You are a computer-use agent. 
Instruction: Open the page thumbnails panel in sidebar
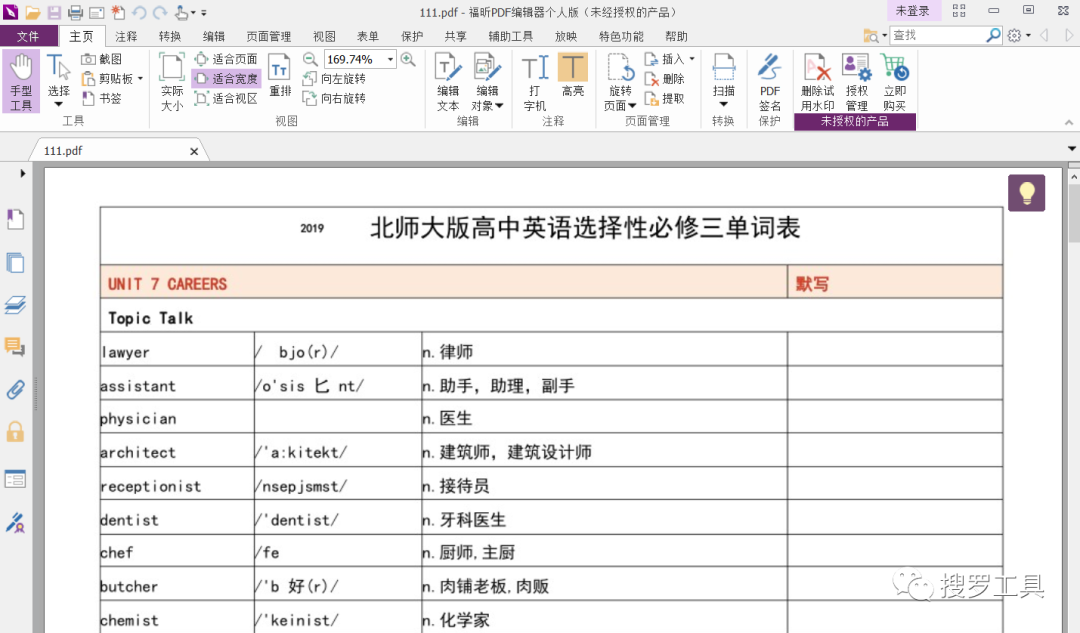(15, 262)
